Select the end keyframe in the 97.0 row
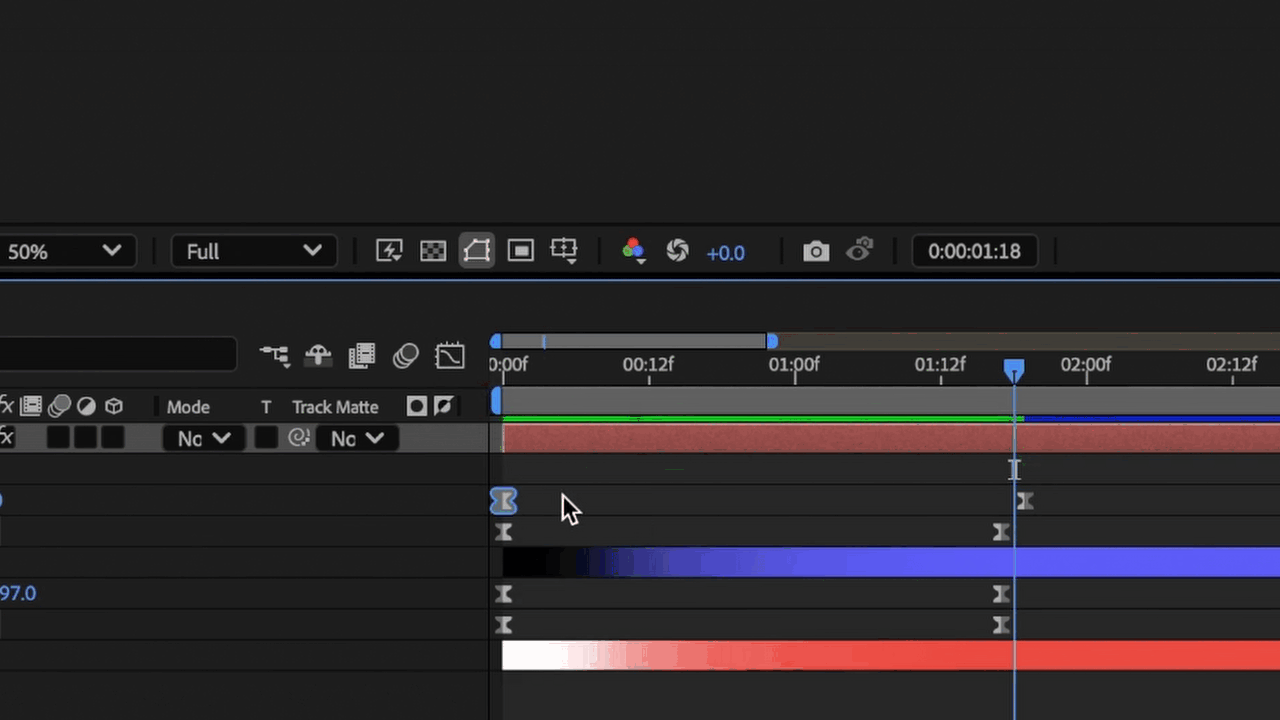Screen dimensions: 1280x720 pos(1001,594)
